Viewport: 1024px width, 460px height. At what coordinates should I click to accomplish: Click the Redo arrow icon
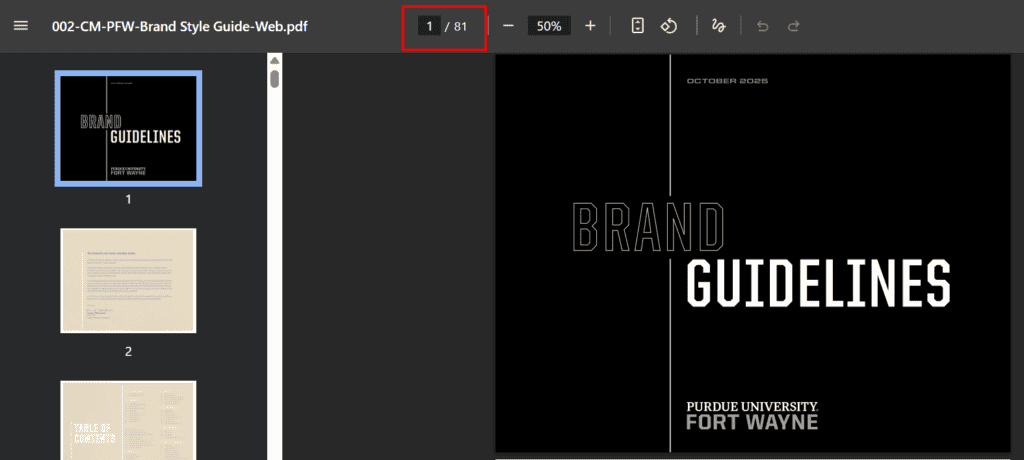click(793, 26)
